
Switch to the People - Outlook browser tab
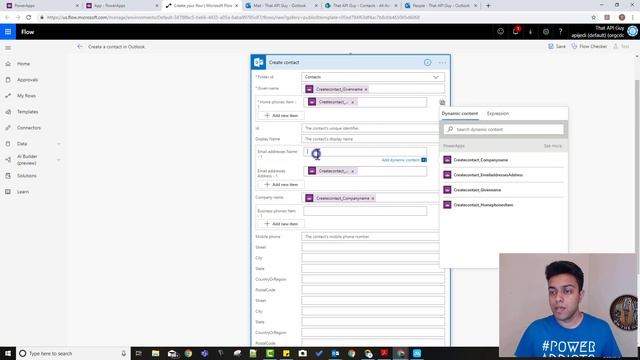click(440, 6)
